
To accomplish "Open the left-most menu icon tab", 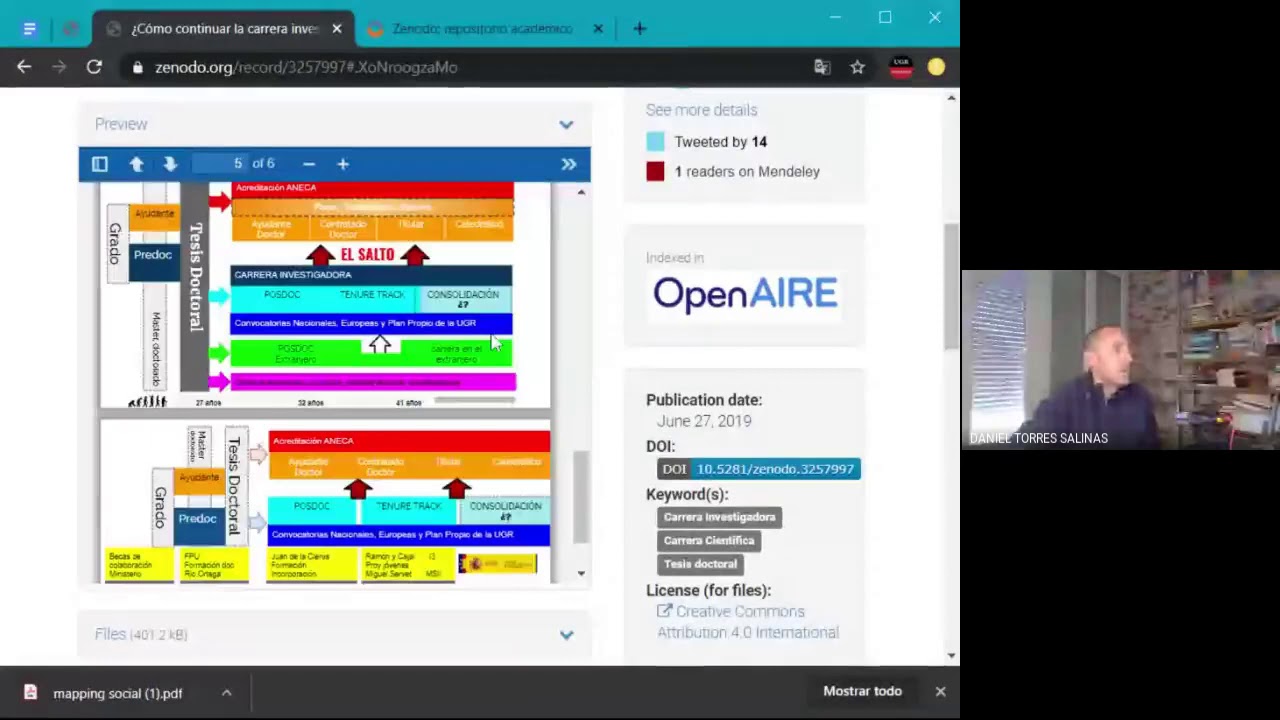I will tap(29, 28).
